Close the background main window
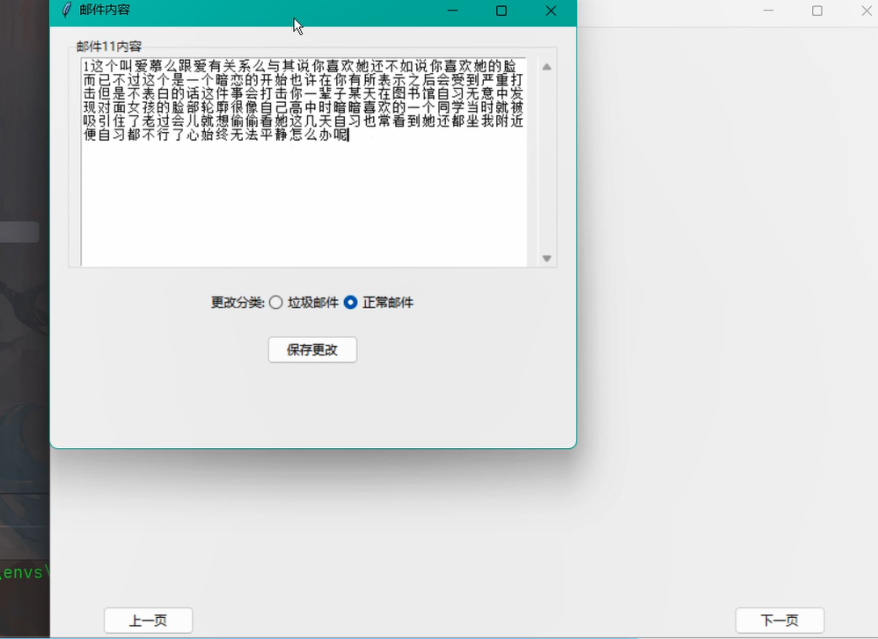Screen dimensions: 878x639 tap(866, 11)
